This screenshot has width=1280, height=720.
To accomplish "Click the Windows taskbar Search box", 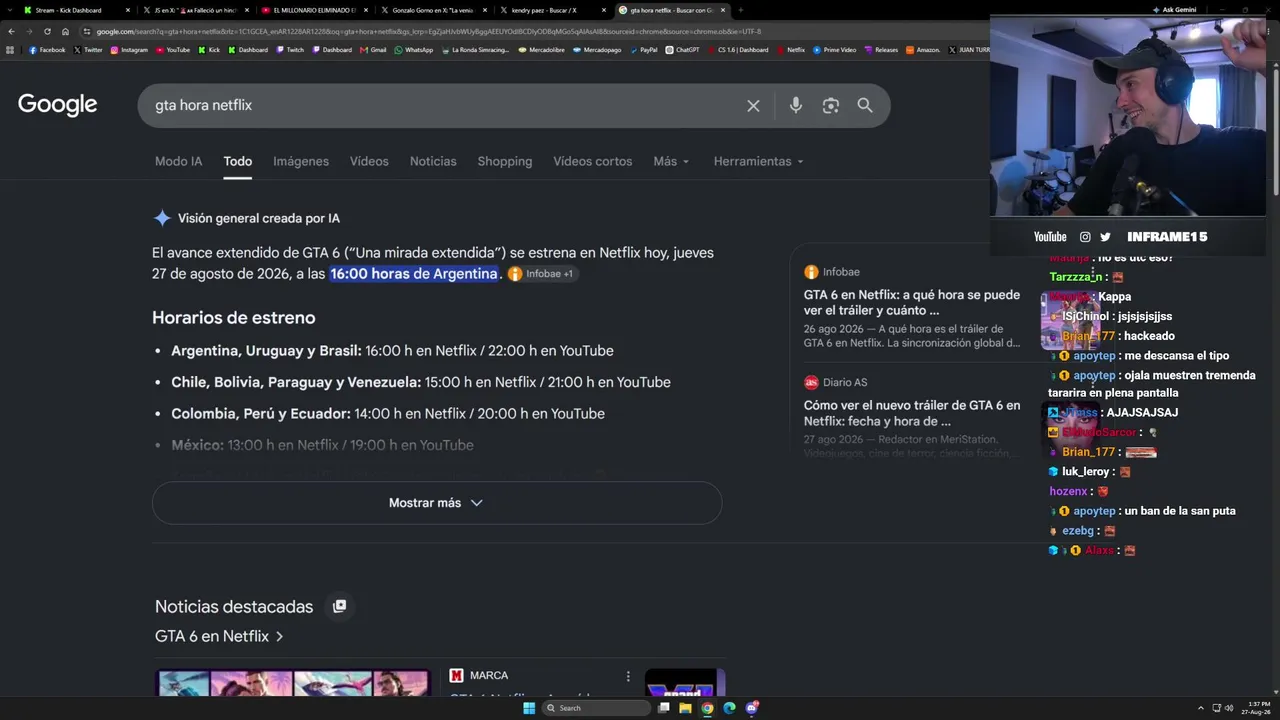I will (x=597, y=708).
